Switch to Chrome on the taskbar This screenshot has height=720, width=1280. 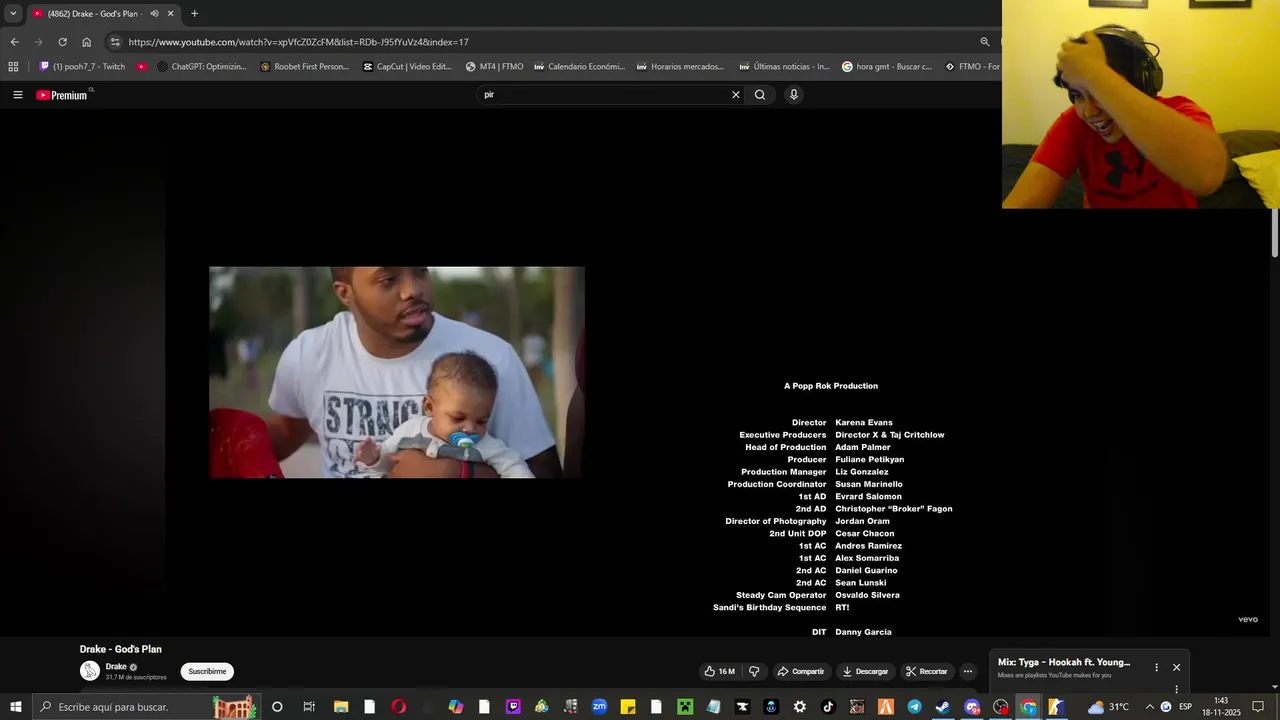coord(1028,707)
